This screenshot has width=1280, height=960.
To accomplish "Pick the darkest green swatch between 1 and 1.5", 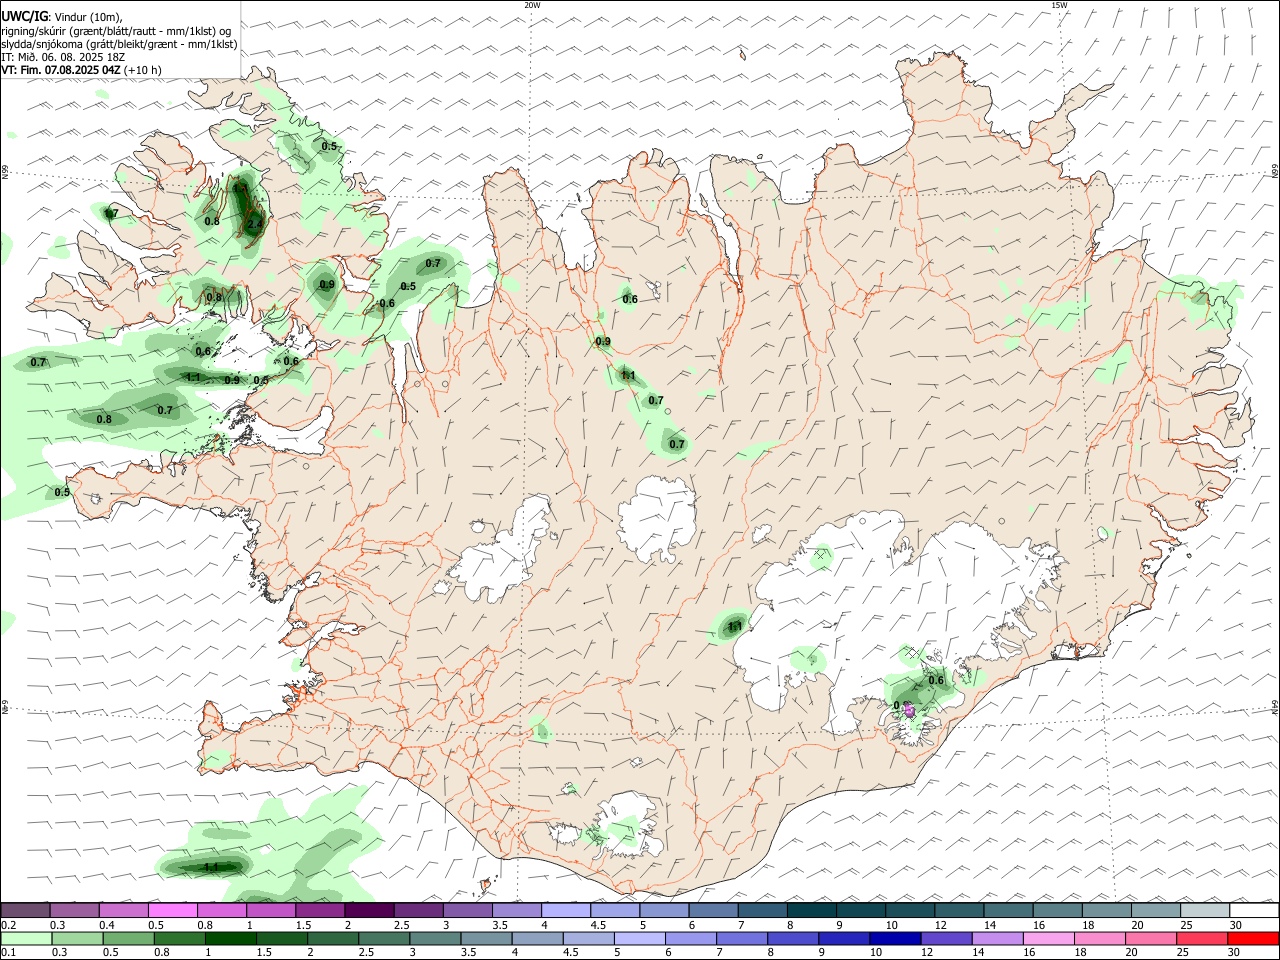I will click(230, 938).
